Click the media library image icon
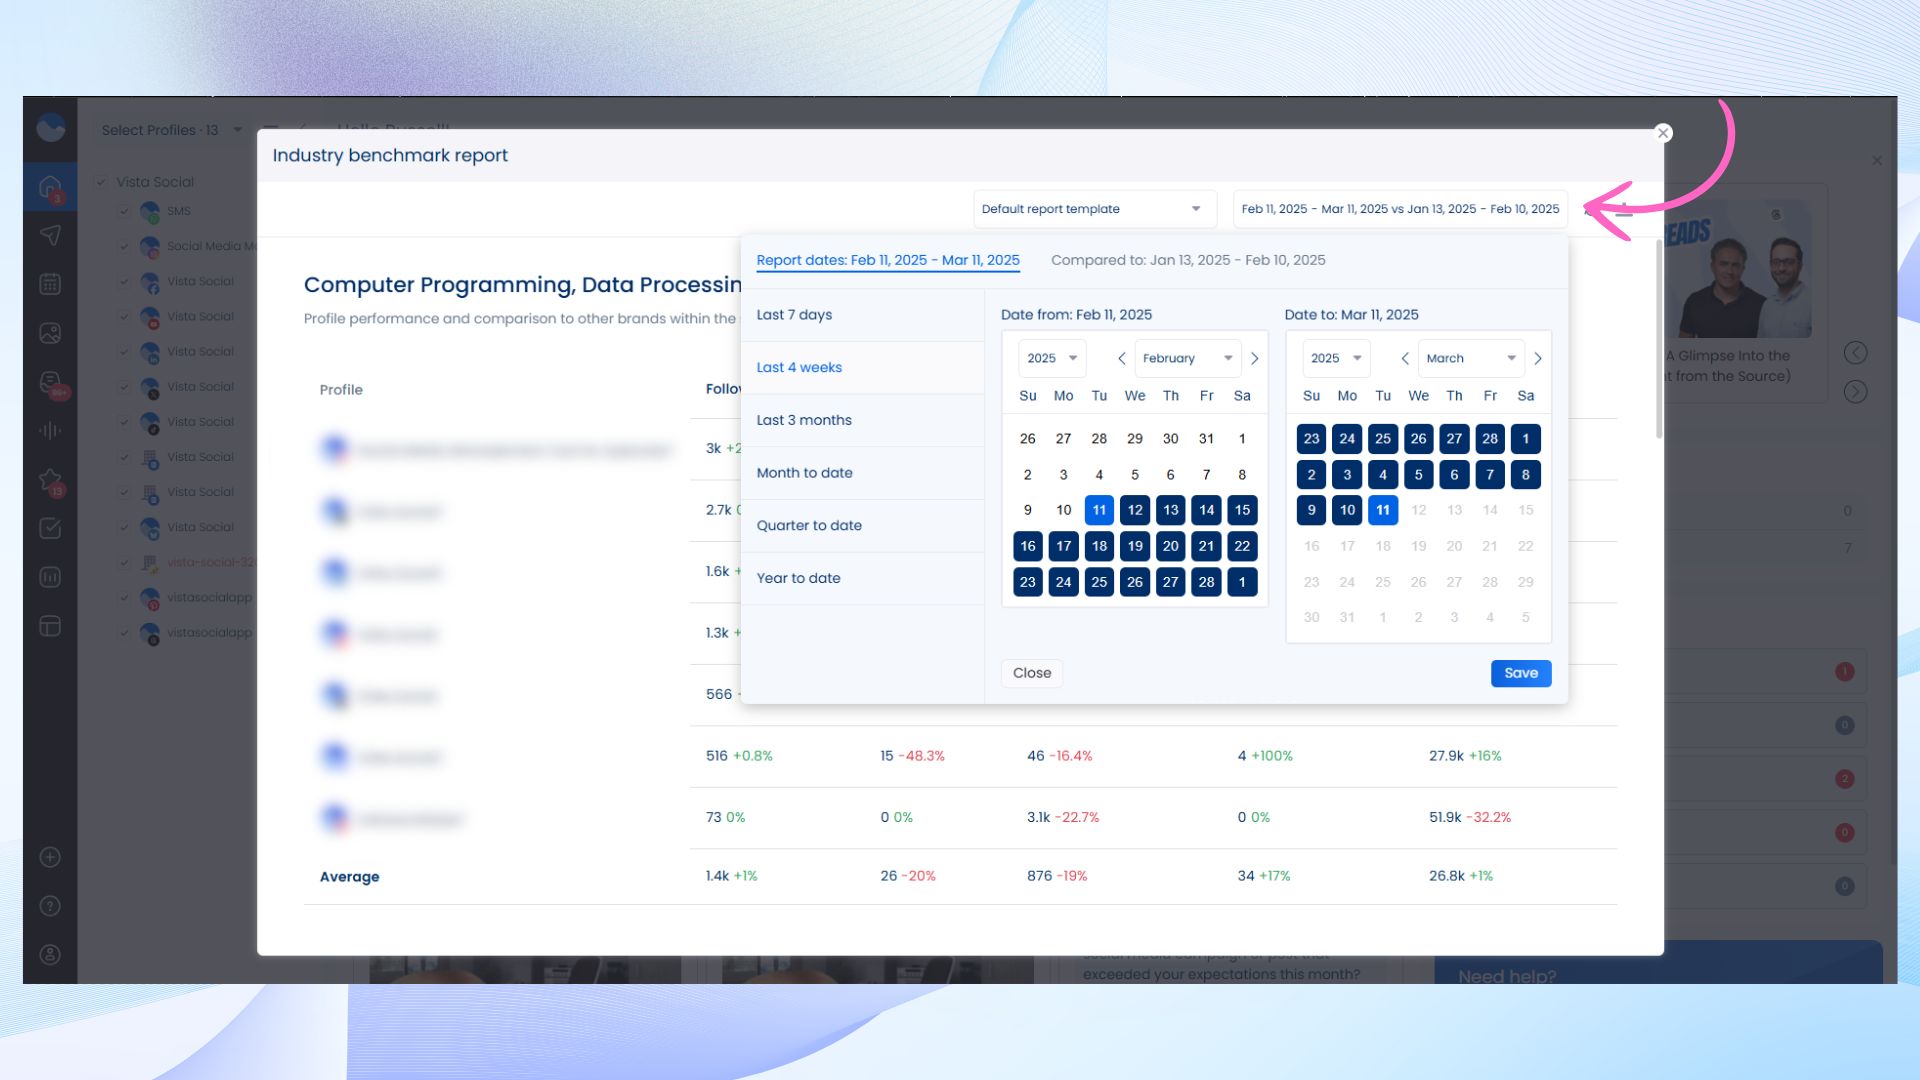This screenshot has width=1920, height=1080. [x=50, y=333]
